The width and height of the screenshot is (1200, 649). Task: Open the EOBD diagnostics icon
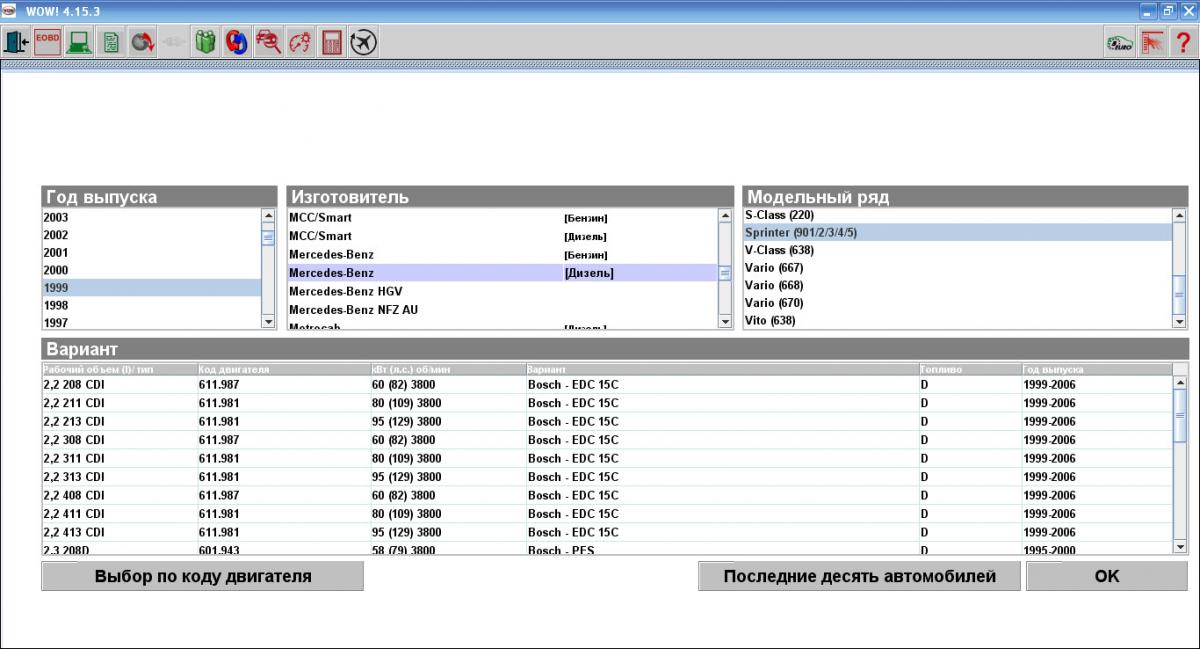47,42
